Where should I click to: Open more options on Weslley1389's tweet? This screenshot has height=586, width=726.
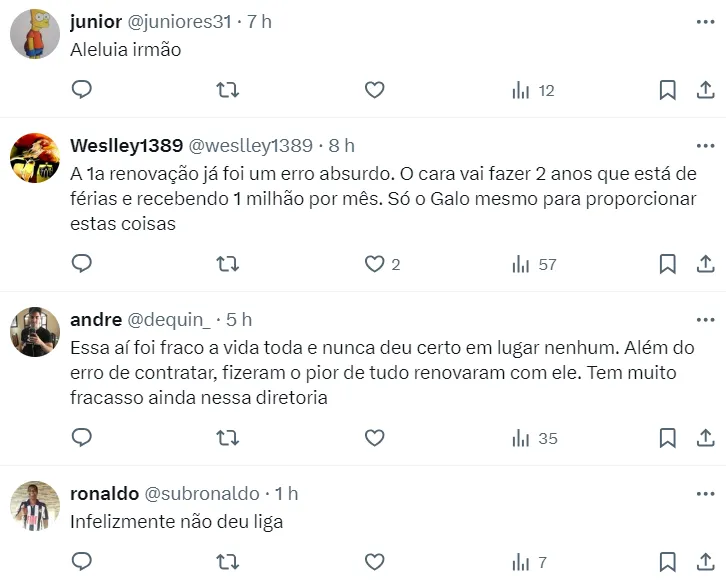704,146
